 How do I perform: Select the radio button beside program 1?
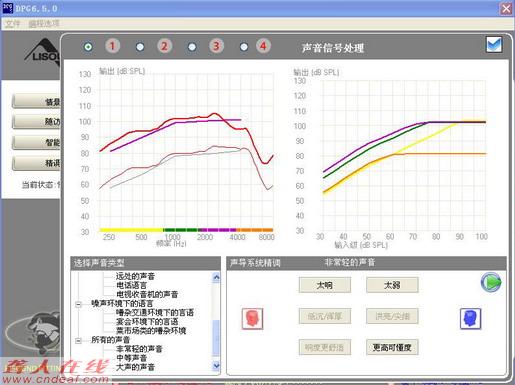click(x=88, y=47)
